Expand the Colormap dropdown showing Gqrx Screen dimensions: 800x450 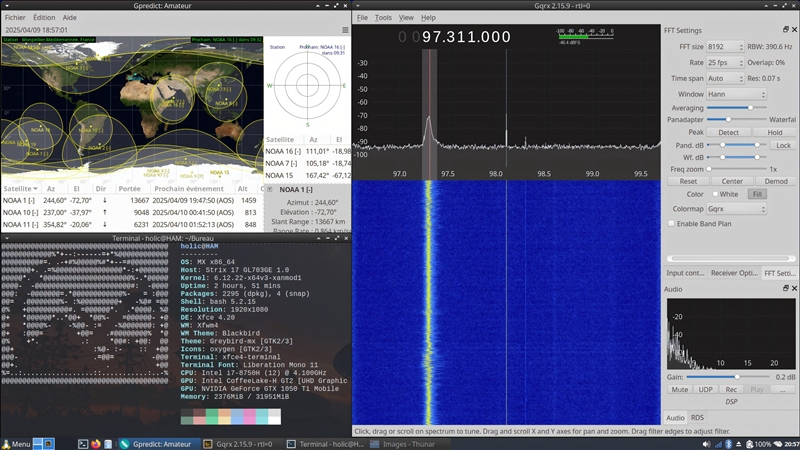736,209
